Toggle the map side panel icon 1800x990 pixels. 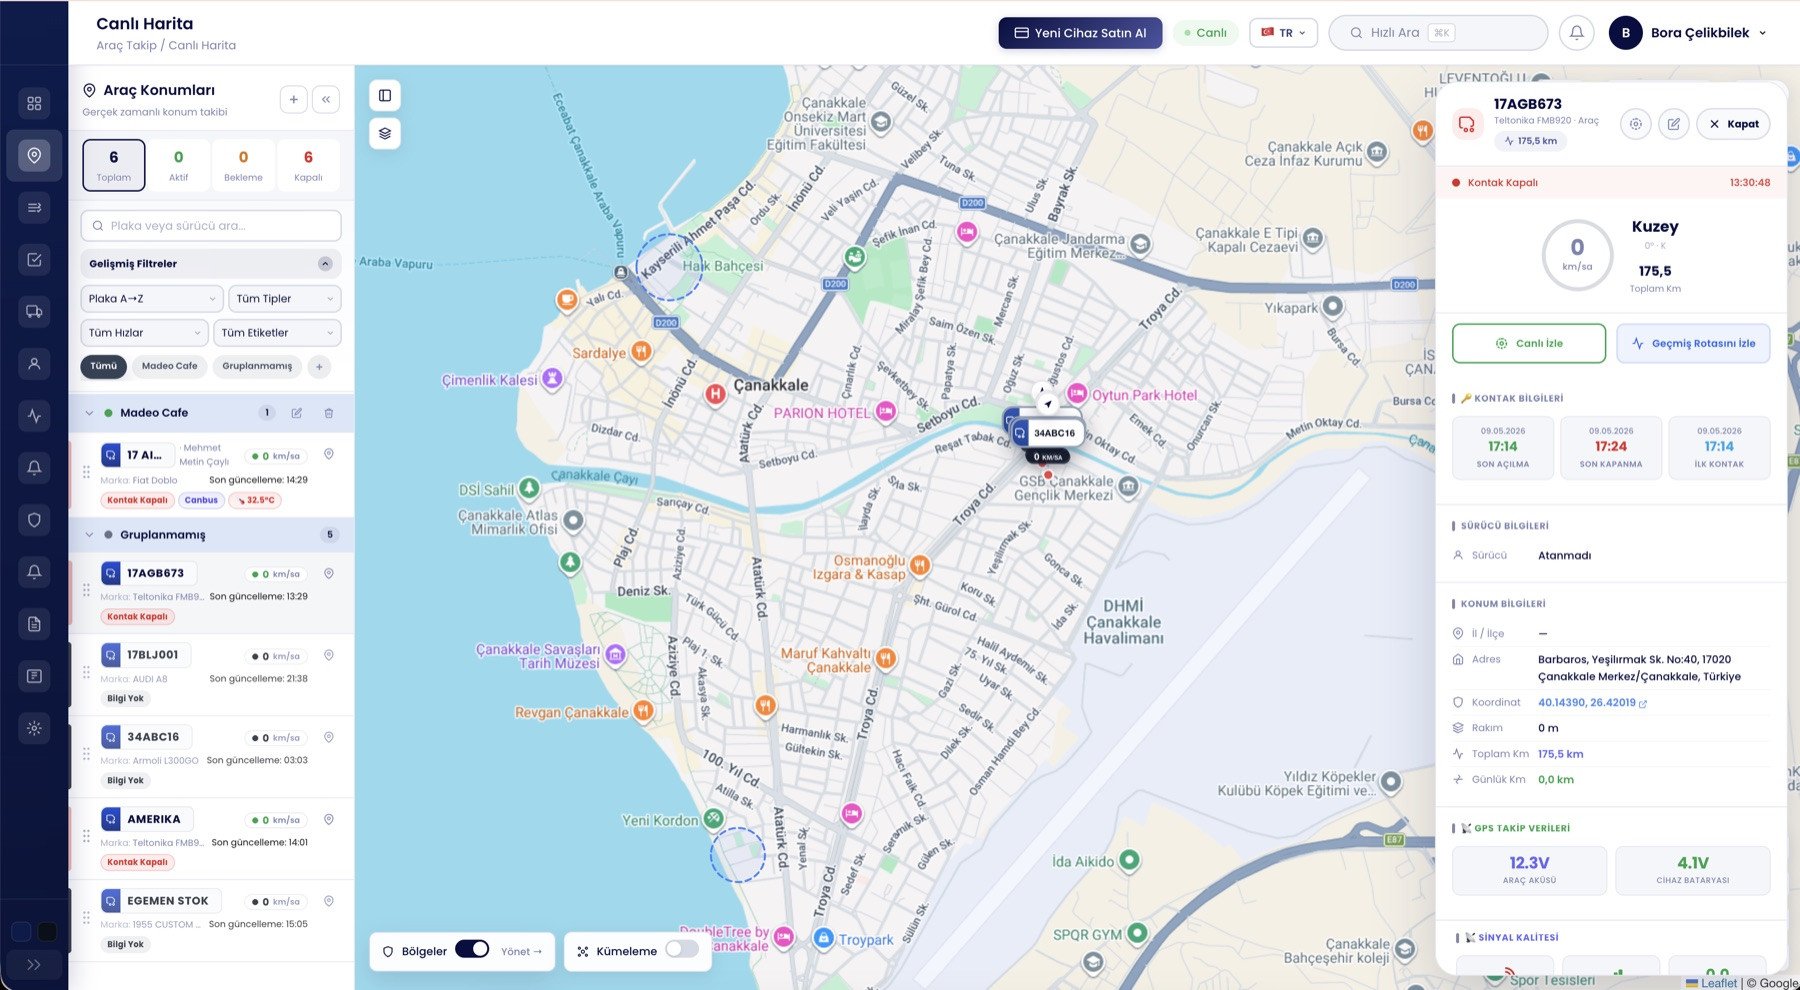tap(385, 95)
